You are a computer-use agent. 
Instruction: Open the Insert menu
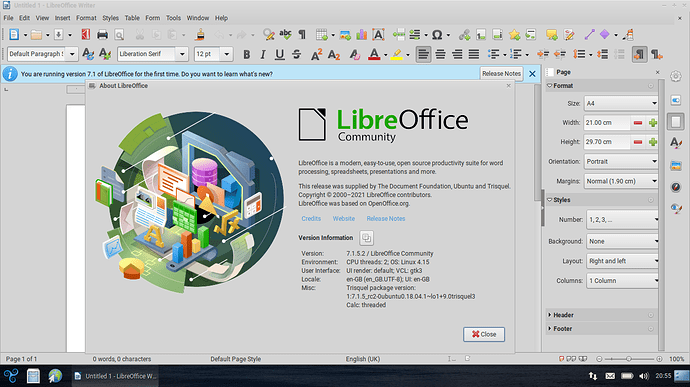tap(62, 18)
